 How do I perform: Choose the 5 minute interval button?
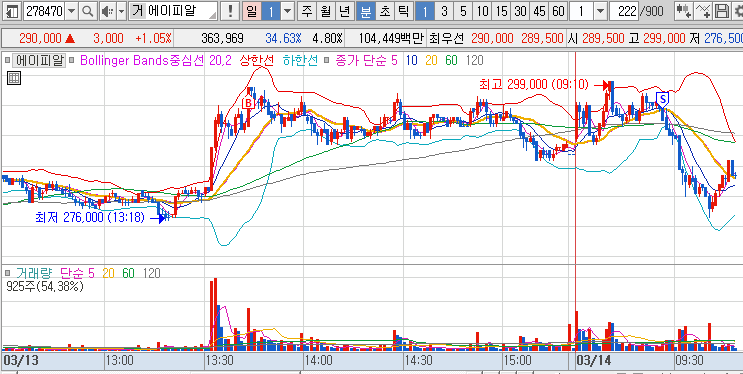(463, 11)
